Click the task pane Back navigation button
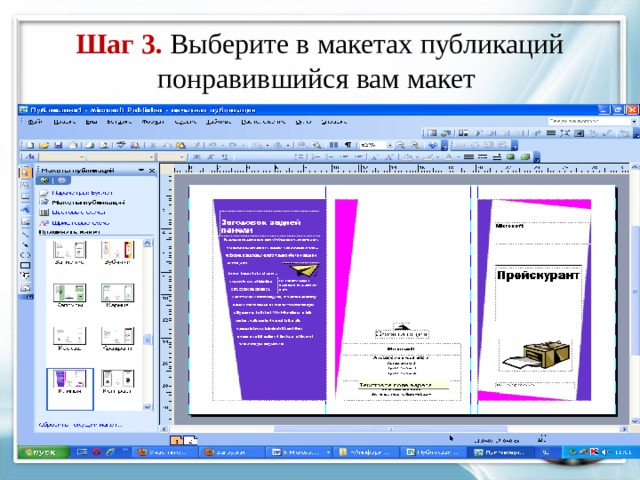640x480 pixels. (x=44, y=180)
